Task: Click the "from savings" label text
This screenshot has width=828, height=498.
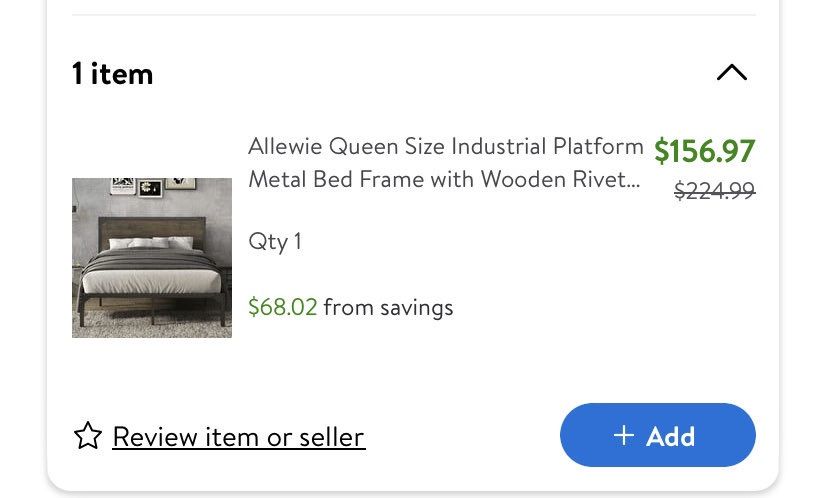Action: pyautogui.click(x=388, y=307)
